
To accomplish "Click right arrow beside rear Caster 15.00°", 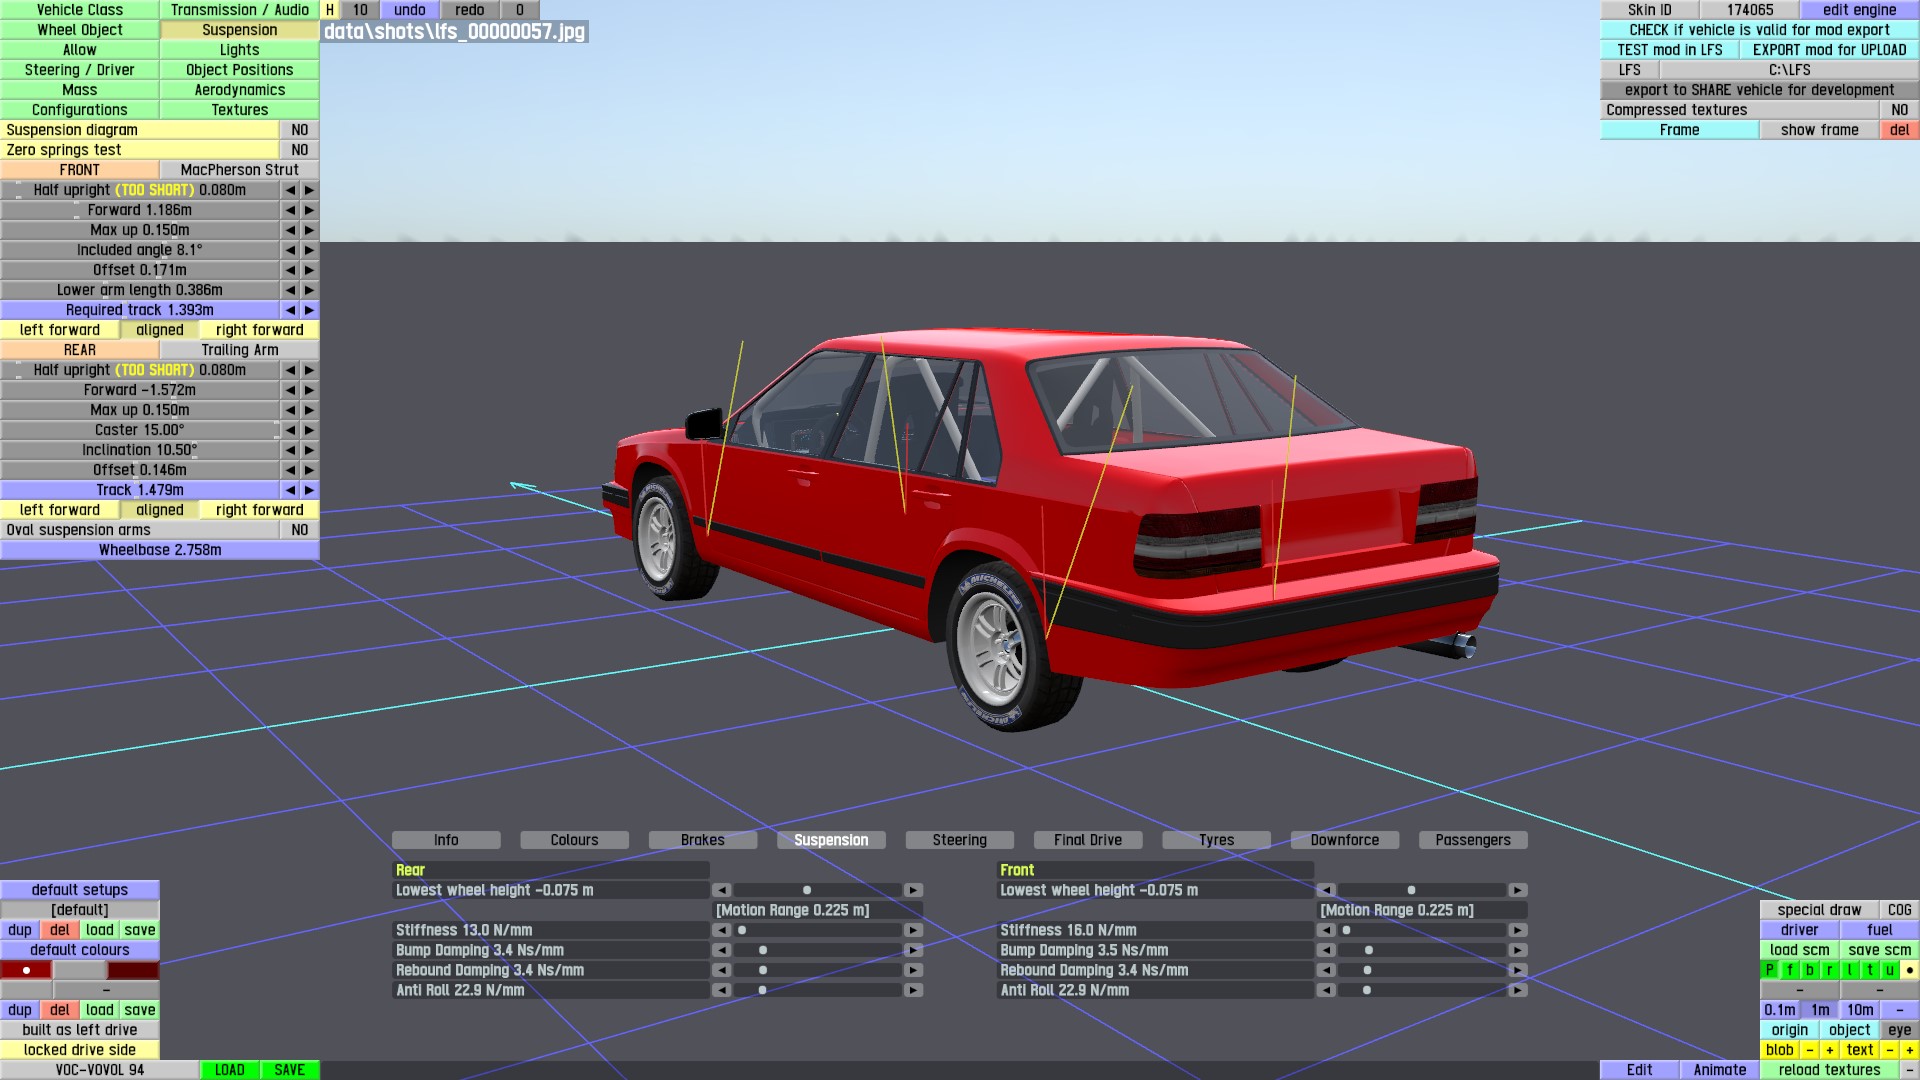I will tap(309, 430).
